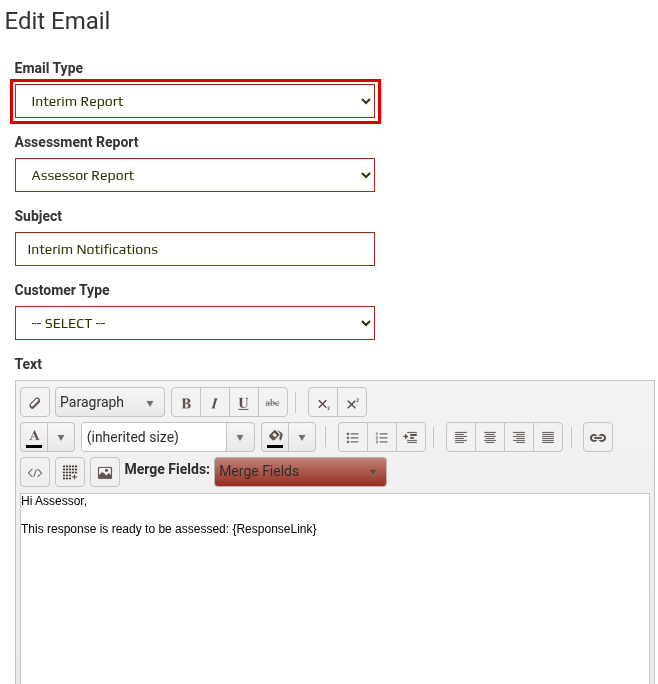Open the Email Type dropdown
658x684 pixels.
(195, 101)
